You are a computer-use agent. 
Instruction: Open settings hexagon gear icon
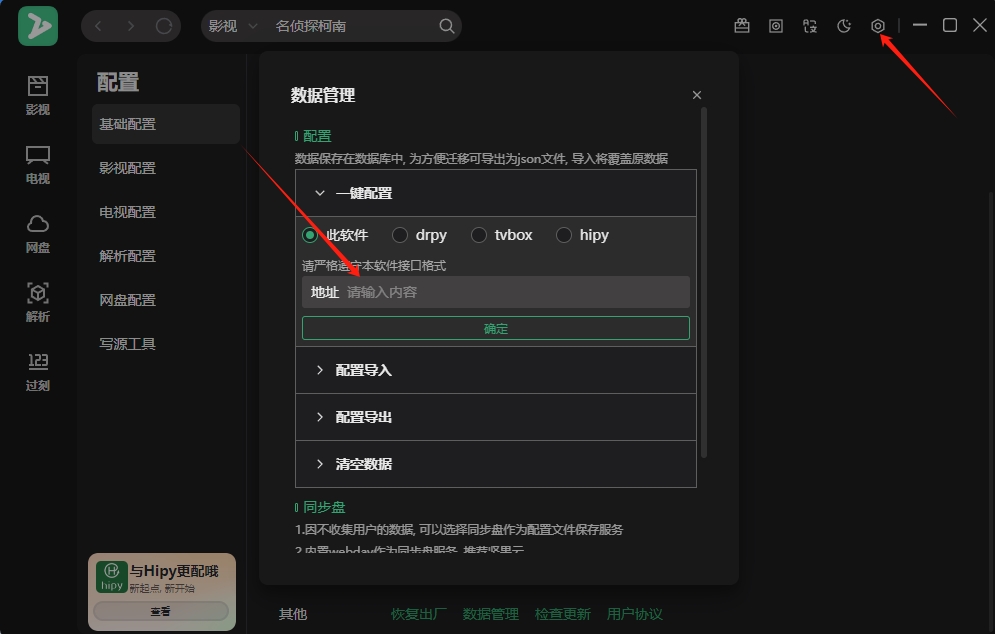(878, 26)
